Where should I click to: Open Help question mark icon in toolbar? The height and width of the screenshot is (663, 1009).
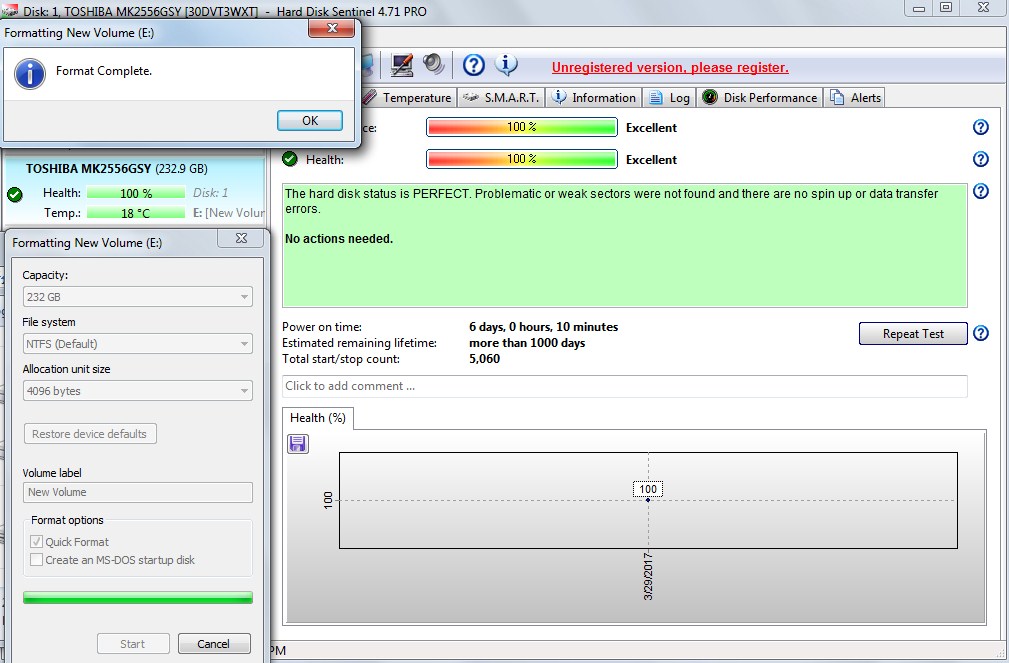pyautogui.click(x=474, y=64)
